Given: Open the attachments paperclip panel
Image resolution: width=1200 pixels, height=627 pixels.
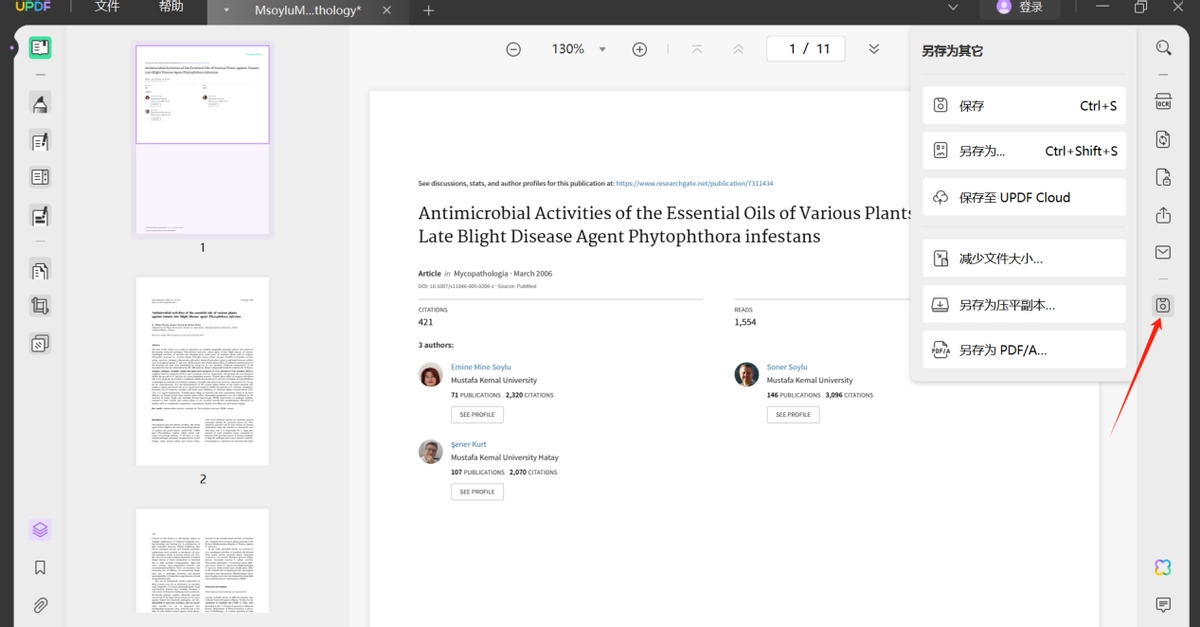Looking at the screenshot, I should point(40,605).
